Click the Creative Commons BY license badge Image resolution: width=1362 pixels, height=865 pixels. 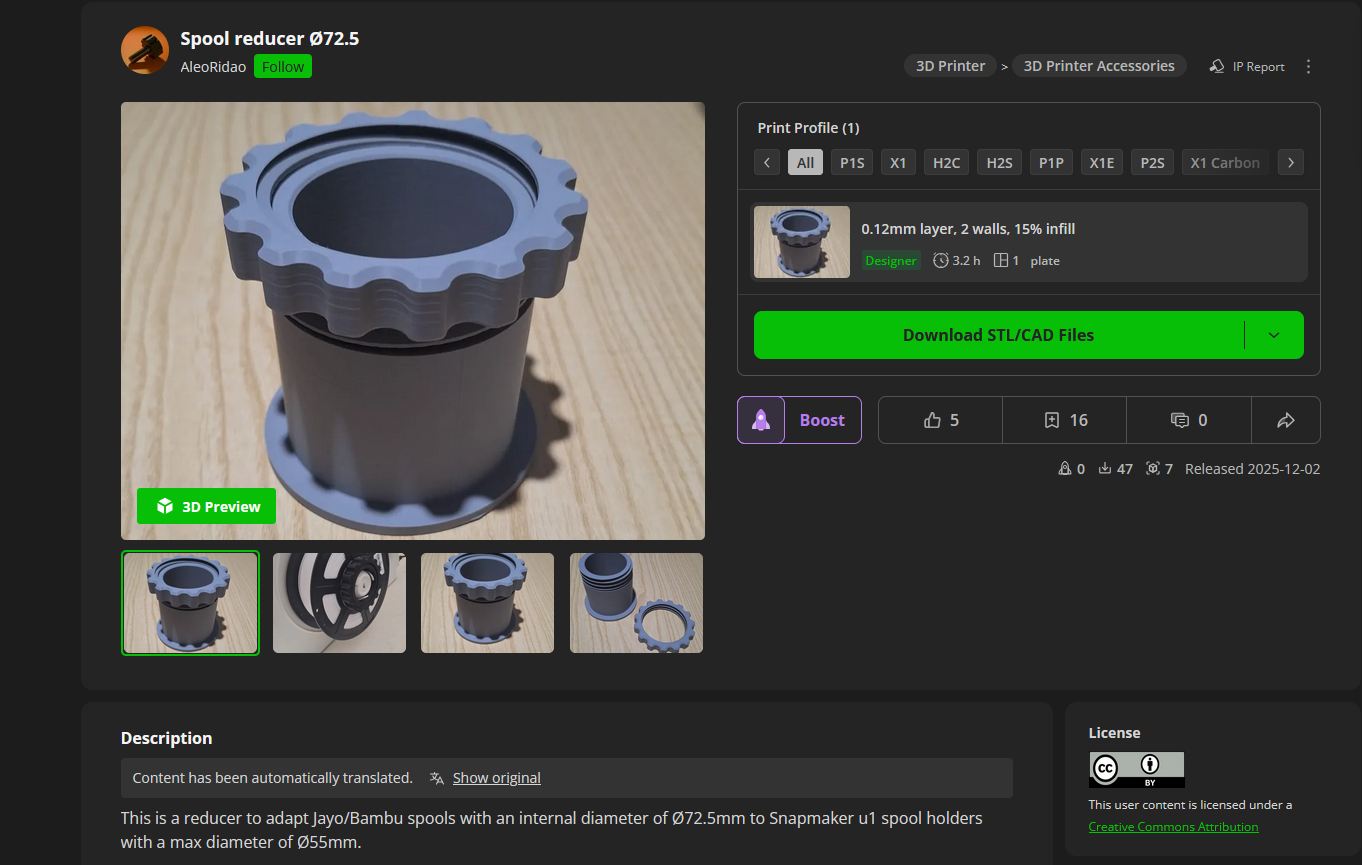[x=1136, y=770]
